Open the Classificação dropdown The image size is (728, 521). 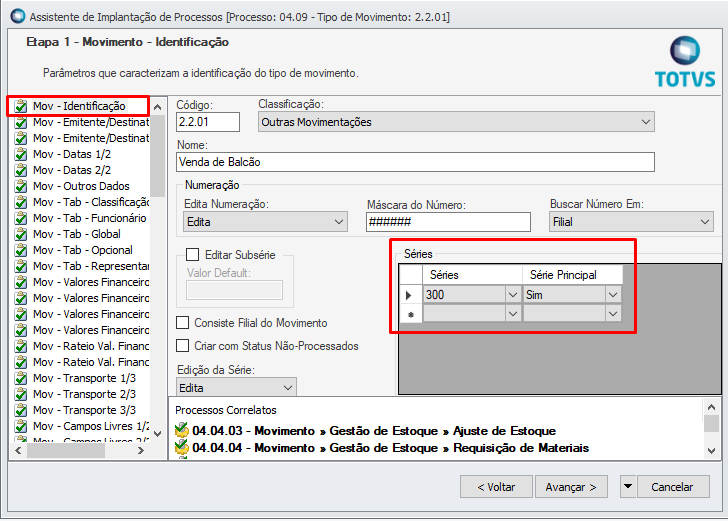pos(645,122)
